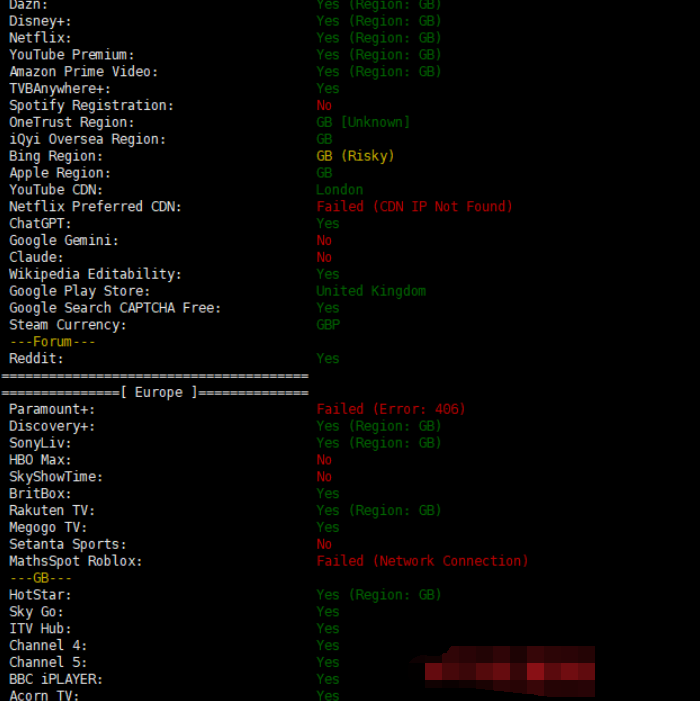Select the 'Failed (Network Connection)' text
Screen dimensions: 700x701
point(422,561)
